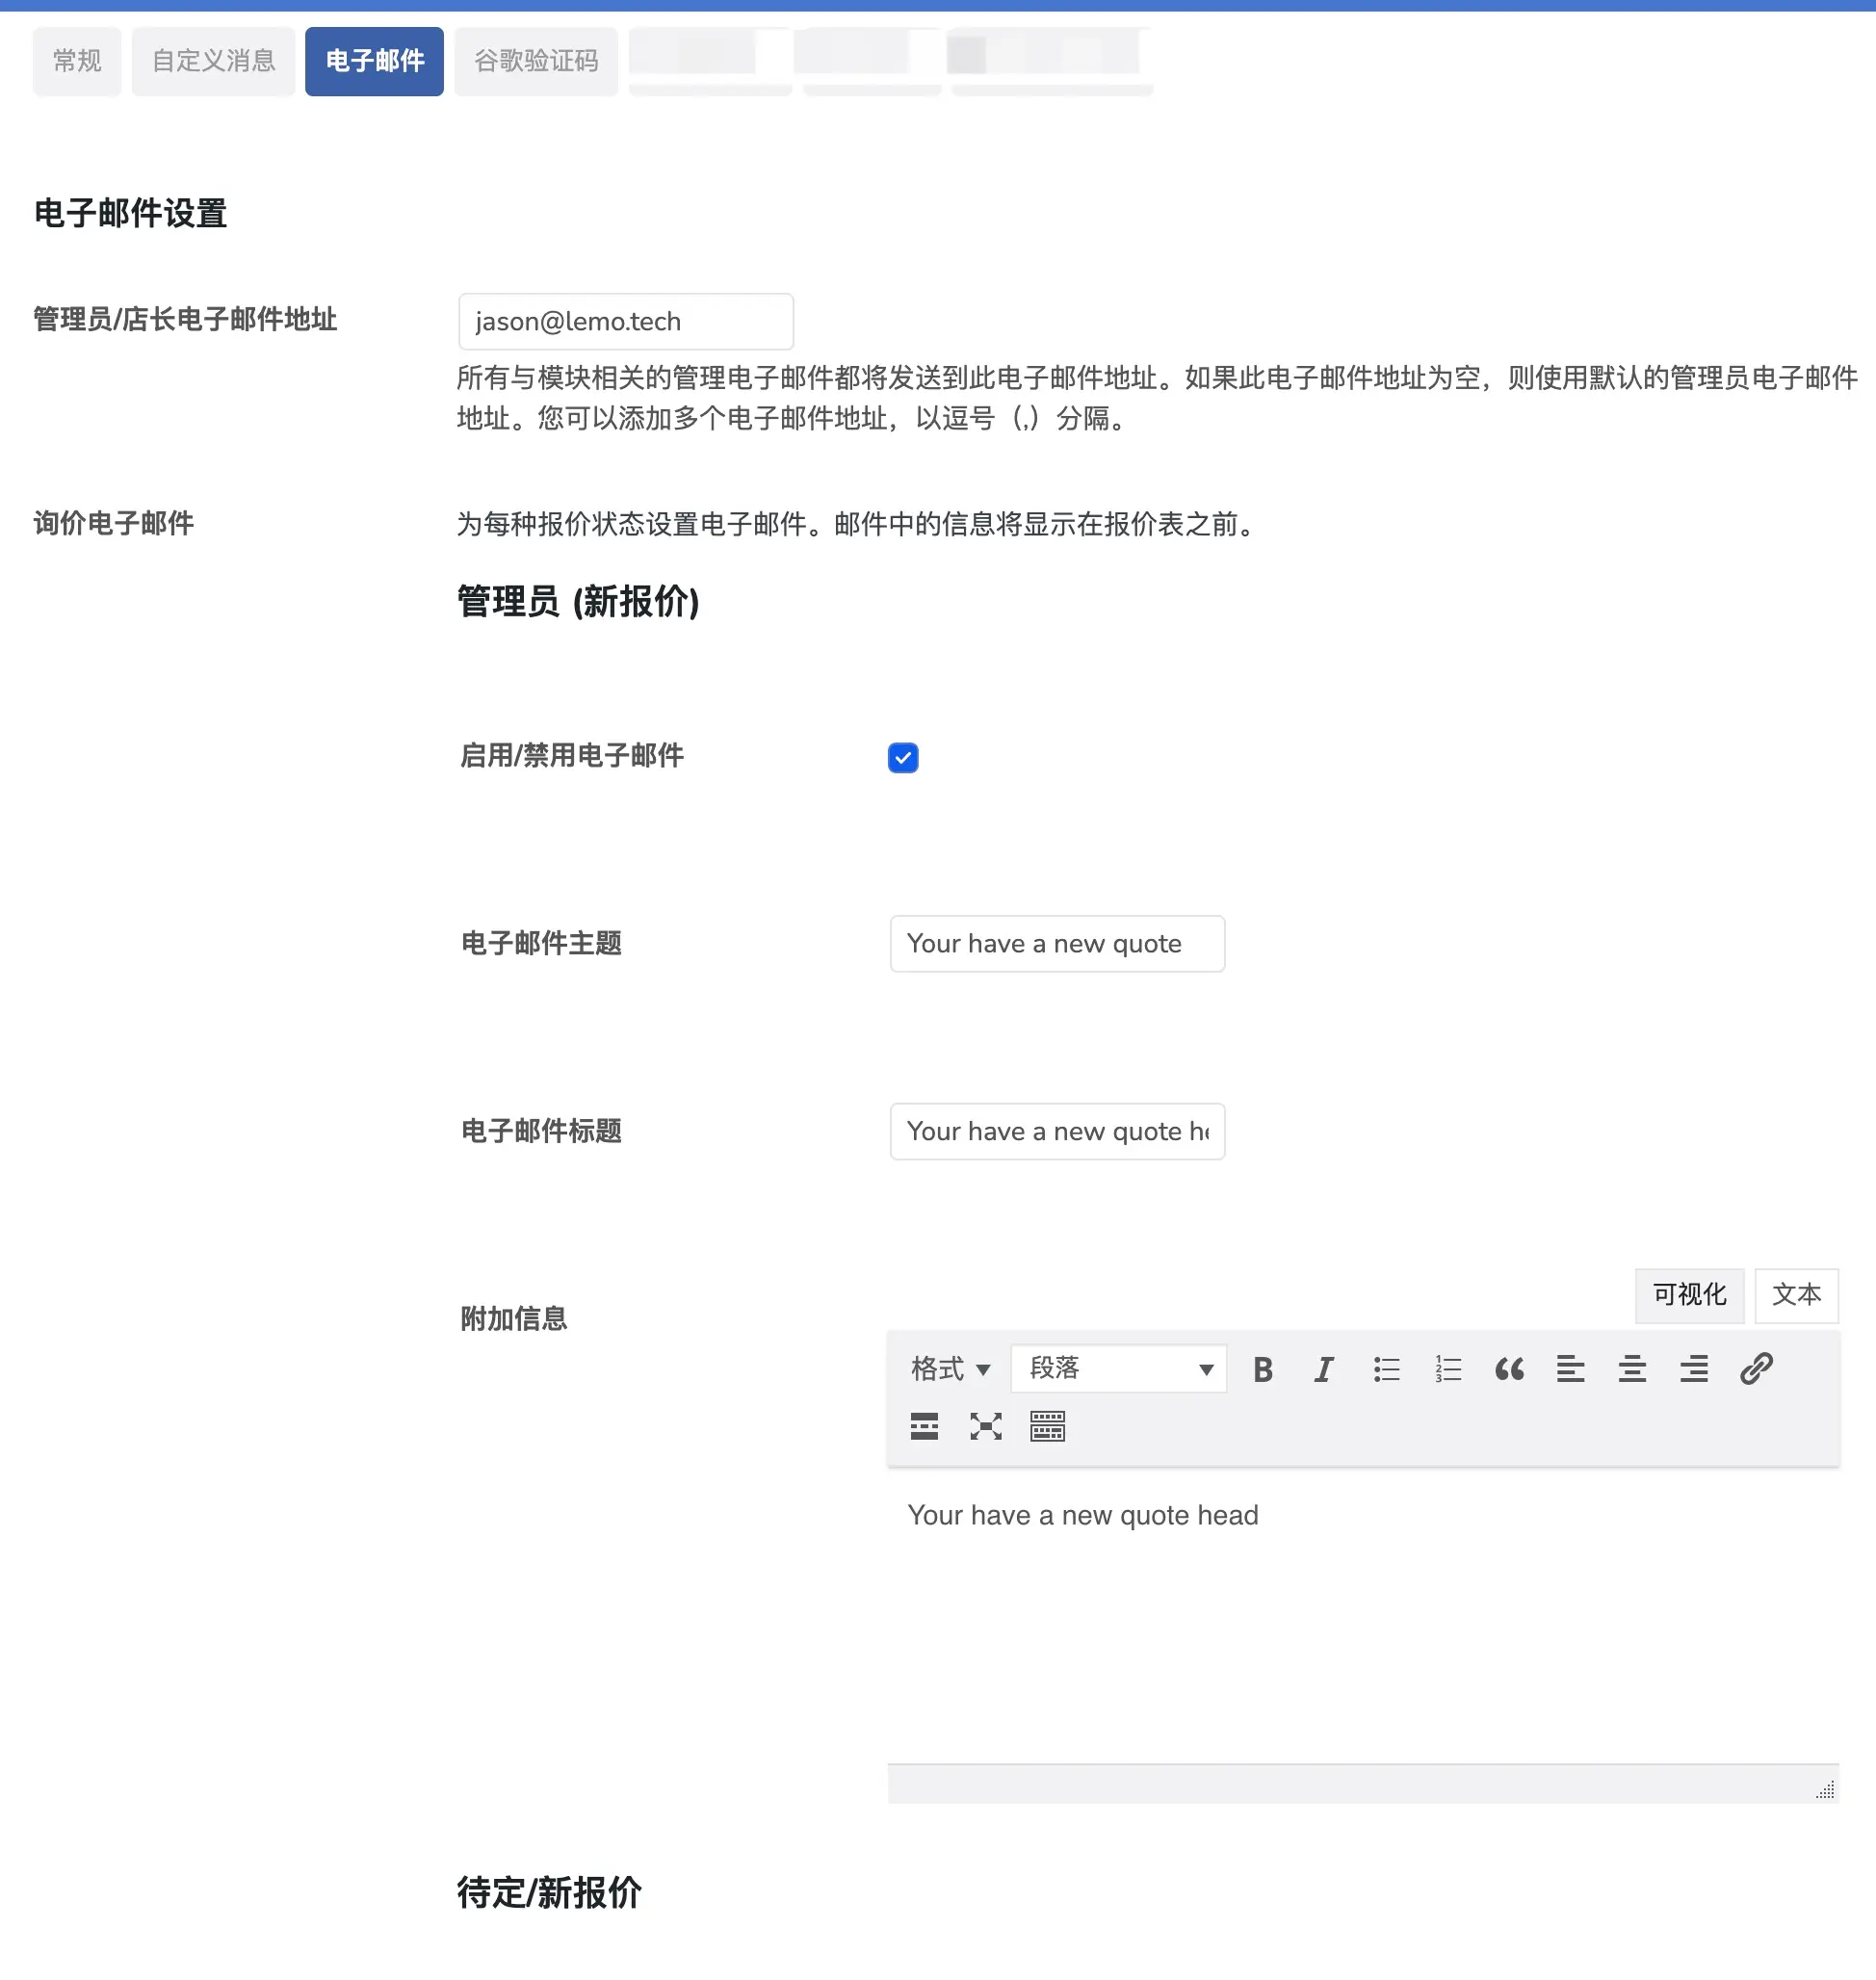Toggle the editor toolbar kitchen sink
Screen dimensions: 1876x1980
[x=1047, y=1426]
